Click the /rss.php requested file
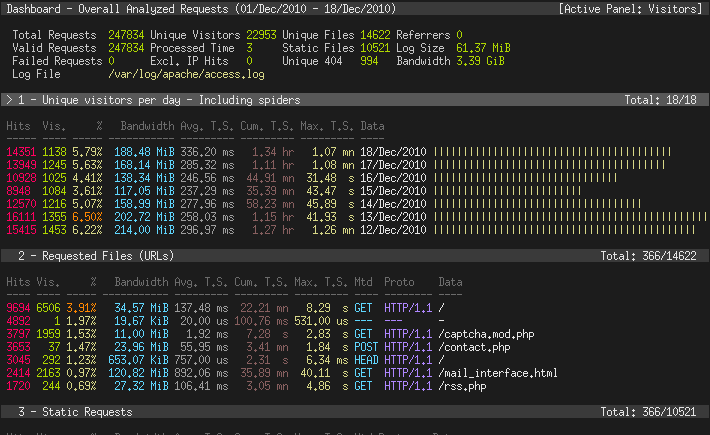Image resolution: width=710 pixels, height=435 pixels. point(462,387)
